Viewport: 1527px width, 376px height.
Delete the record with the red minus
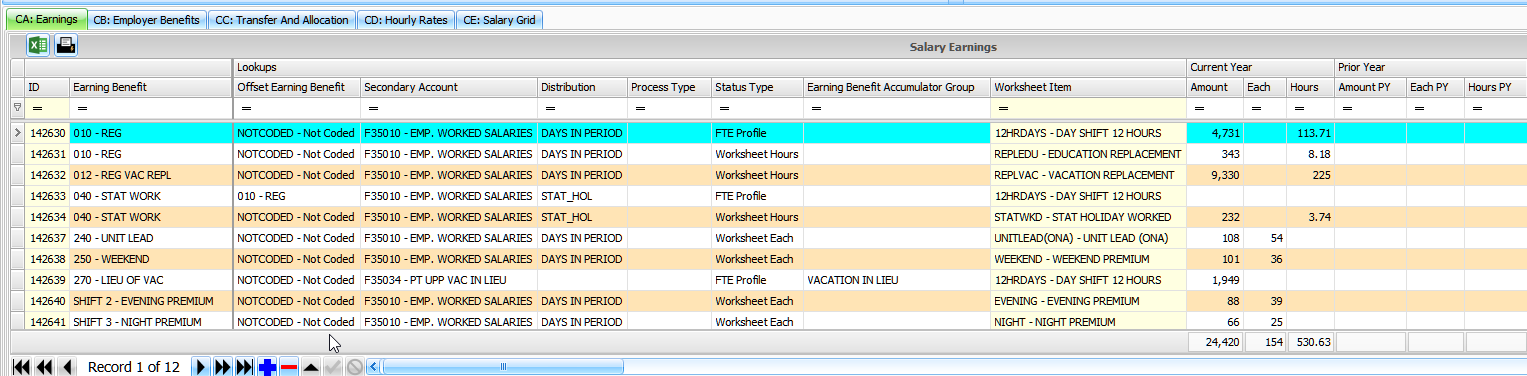289,367
